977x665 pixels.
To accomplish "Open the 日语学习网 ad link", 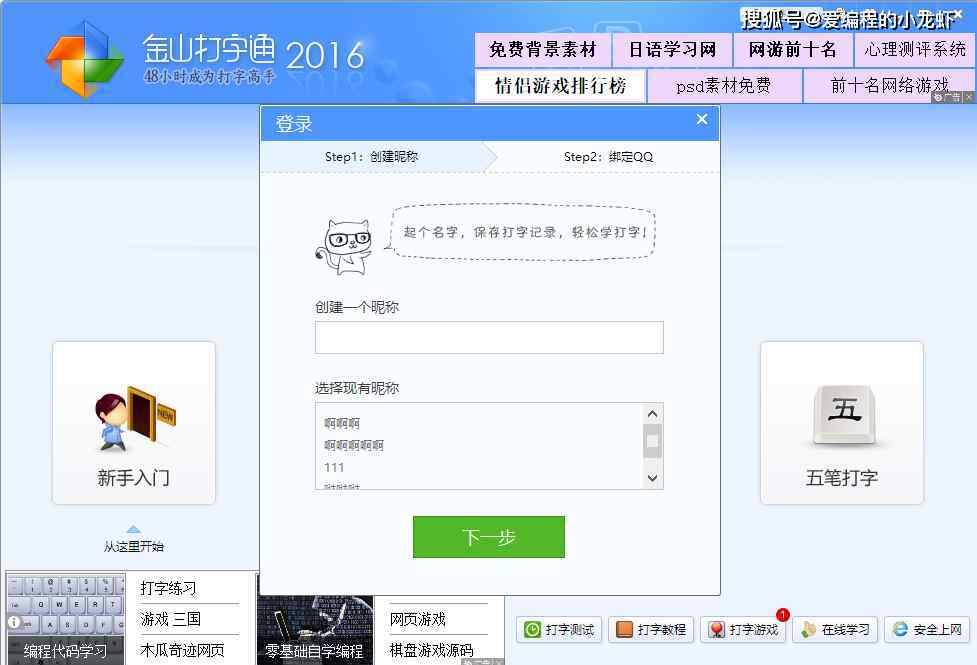I will point(672,50).
